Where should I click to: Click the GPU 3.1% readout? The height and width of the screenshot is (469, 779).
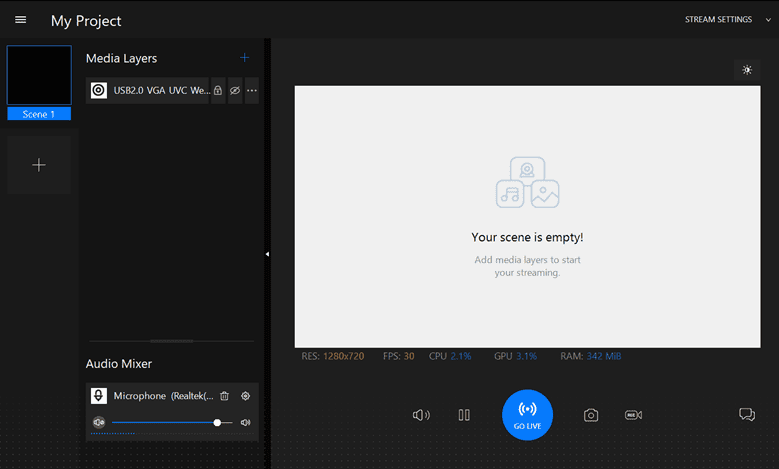pos(516,356)
